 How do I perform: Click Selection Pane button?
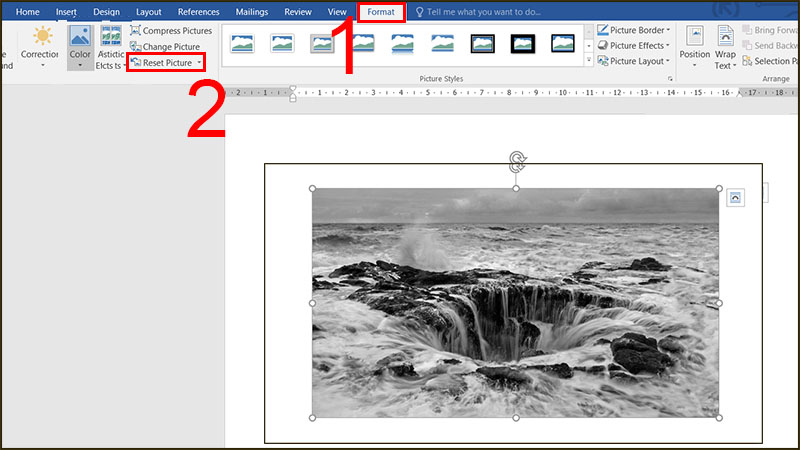(x=770, y=62)
